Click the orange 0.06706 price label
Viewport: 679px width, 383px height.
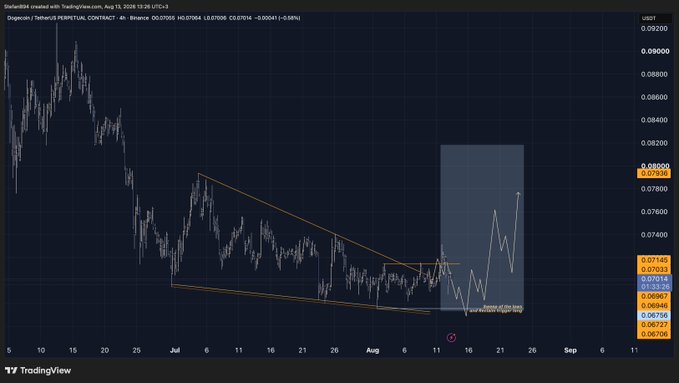click(654, 334)
